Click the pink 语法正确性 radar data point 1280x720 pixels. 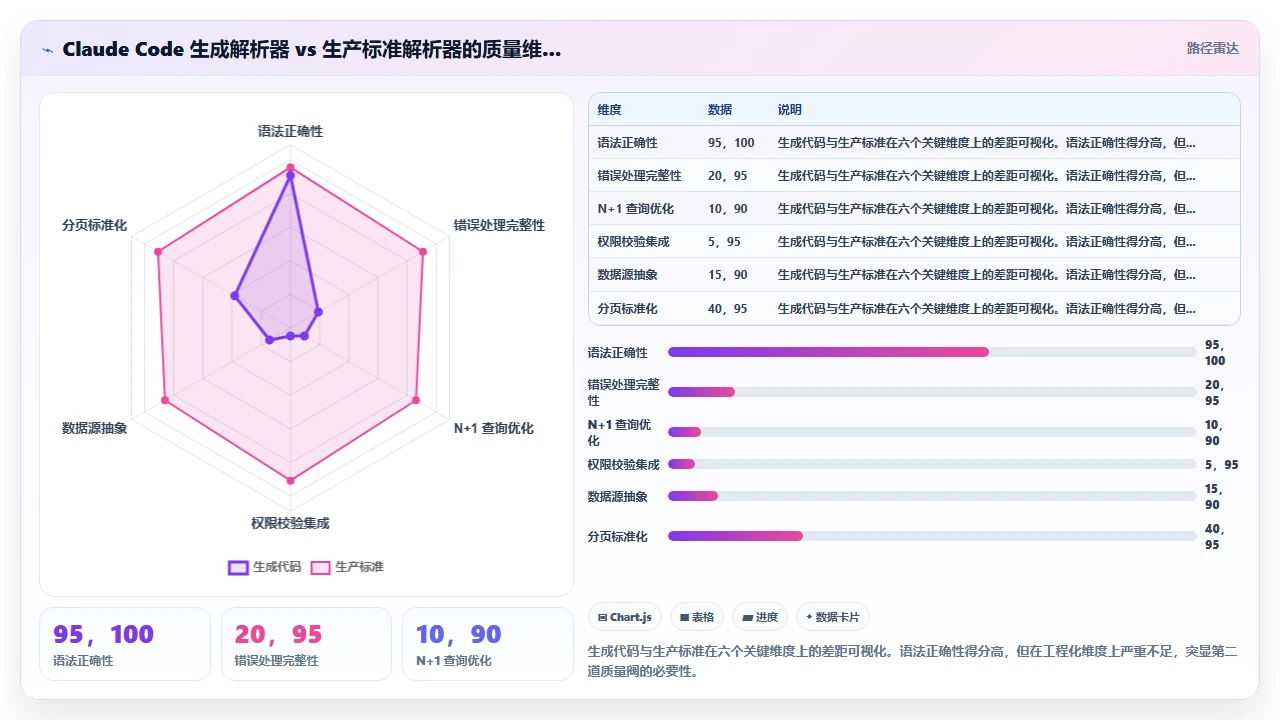click(290, 167)
